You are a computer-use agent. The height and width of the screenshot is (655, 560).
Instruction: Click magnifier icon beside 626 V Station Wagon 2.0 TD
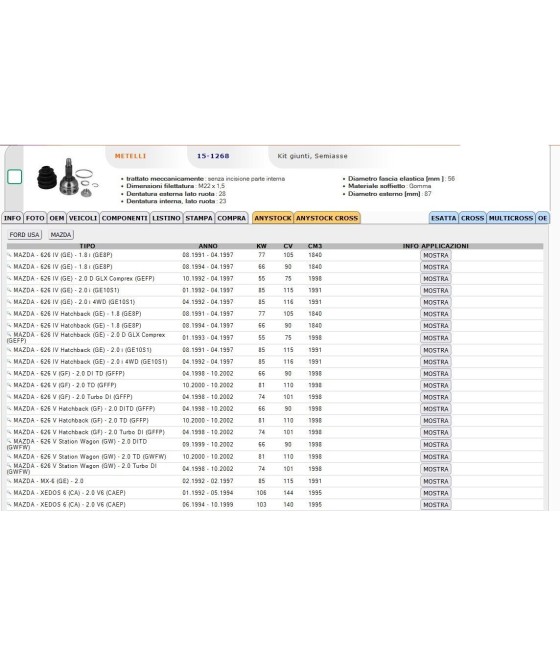9,456
